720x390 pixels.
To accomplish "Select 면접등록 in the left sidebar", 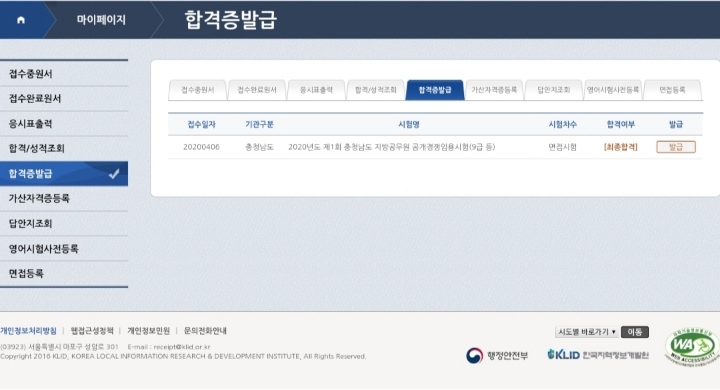I will pos(64,274).
